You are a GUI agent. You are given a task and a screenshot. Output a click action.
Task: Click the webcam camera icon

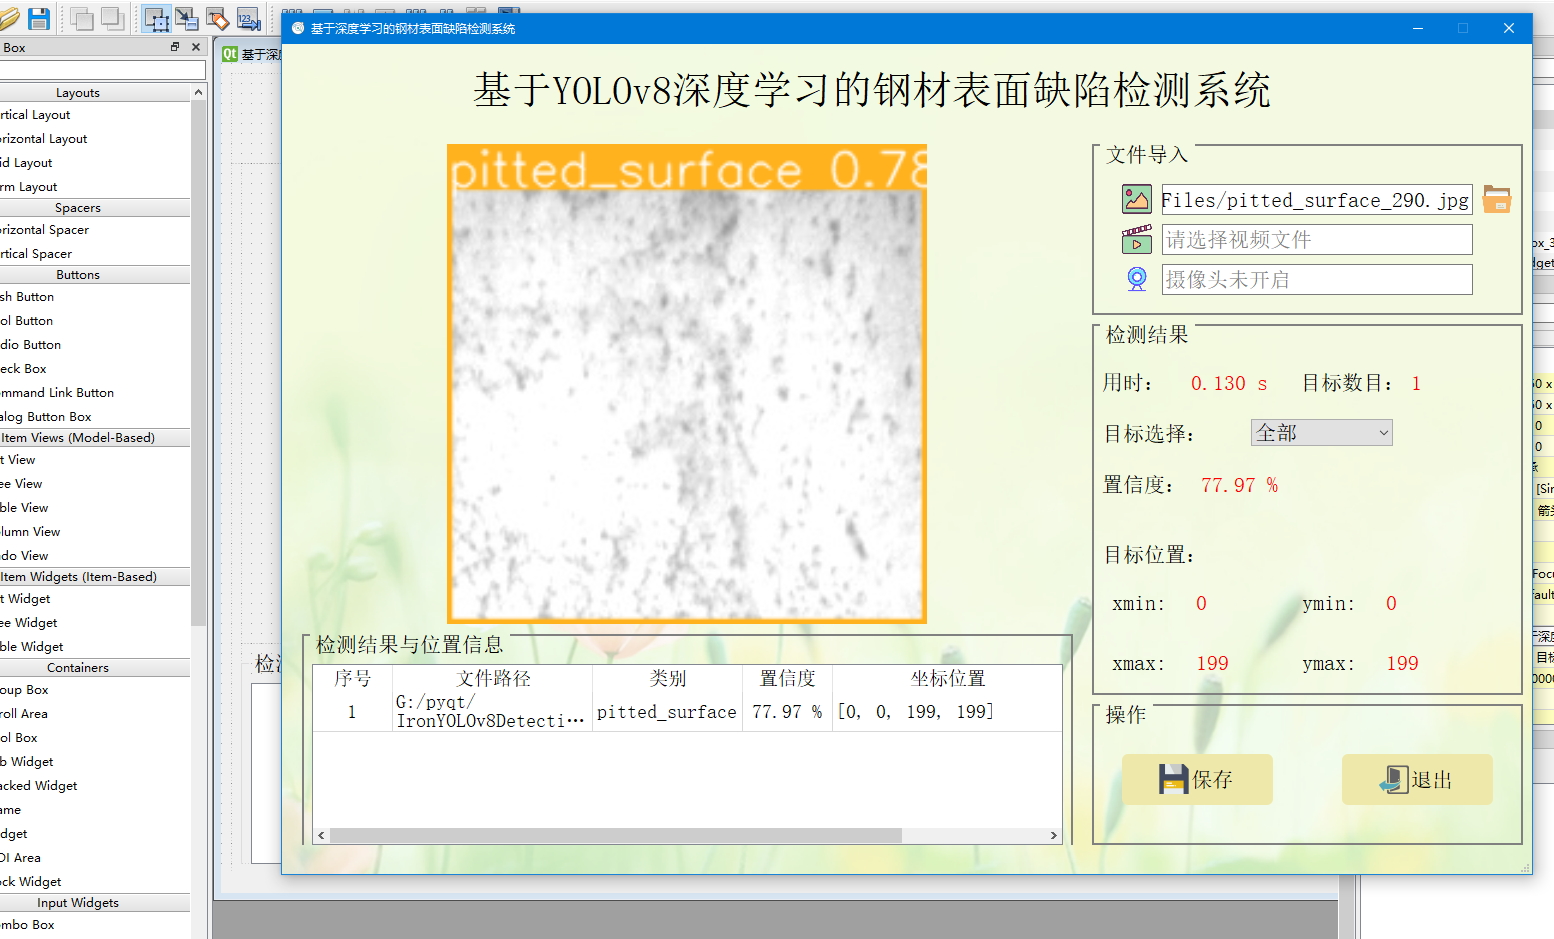pyautogui.click(x=1136, y=280)
